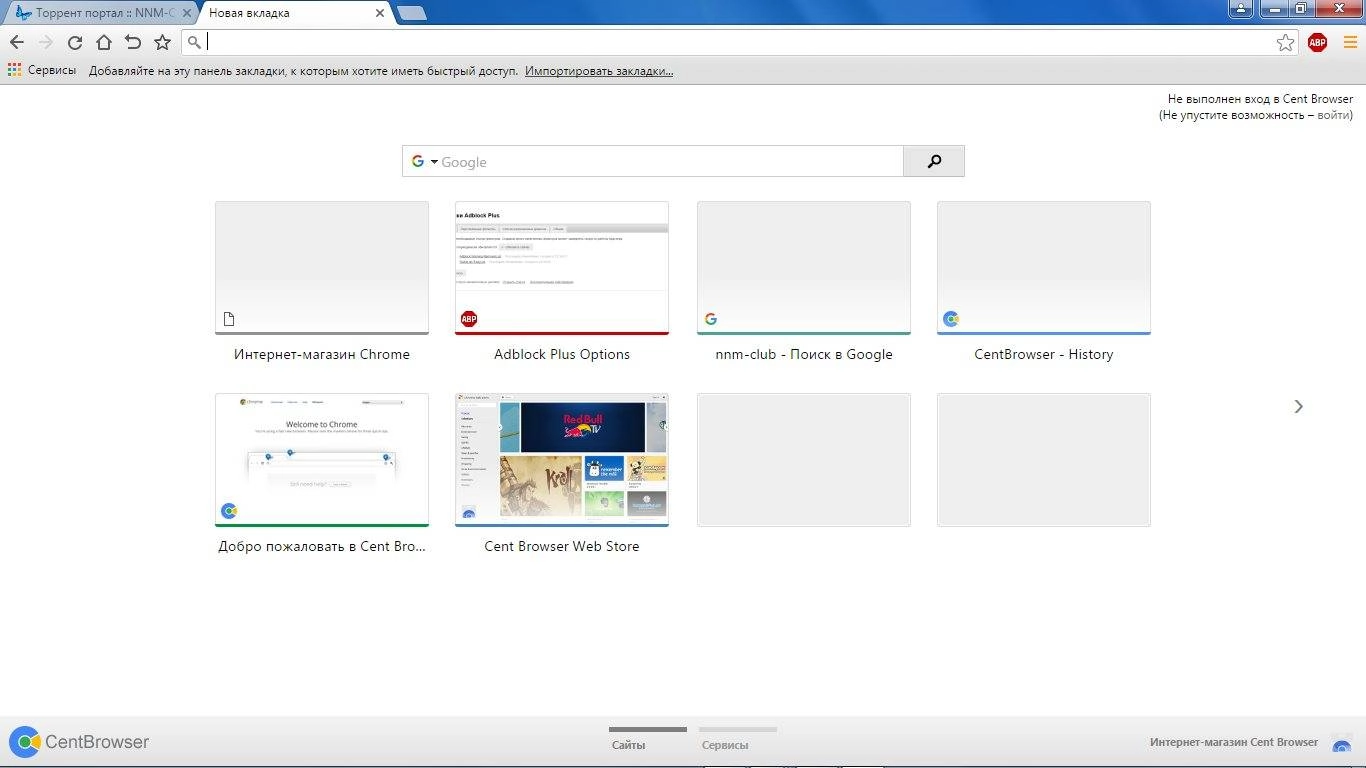The image size is (1366, 768).
Task: Click the CentBrowser - History caption
Action: point(1044,354)
